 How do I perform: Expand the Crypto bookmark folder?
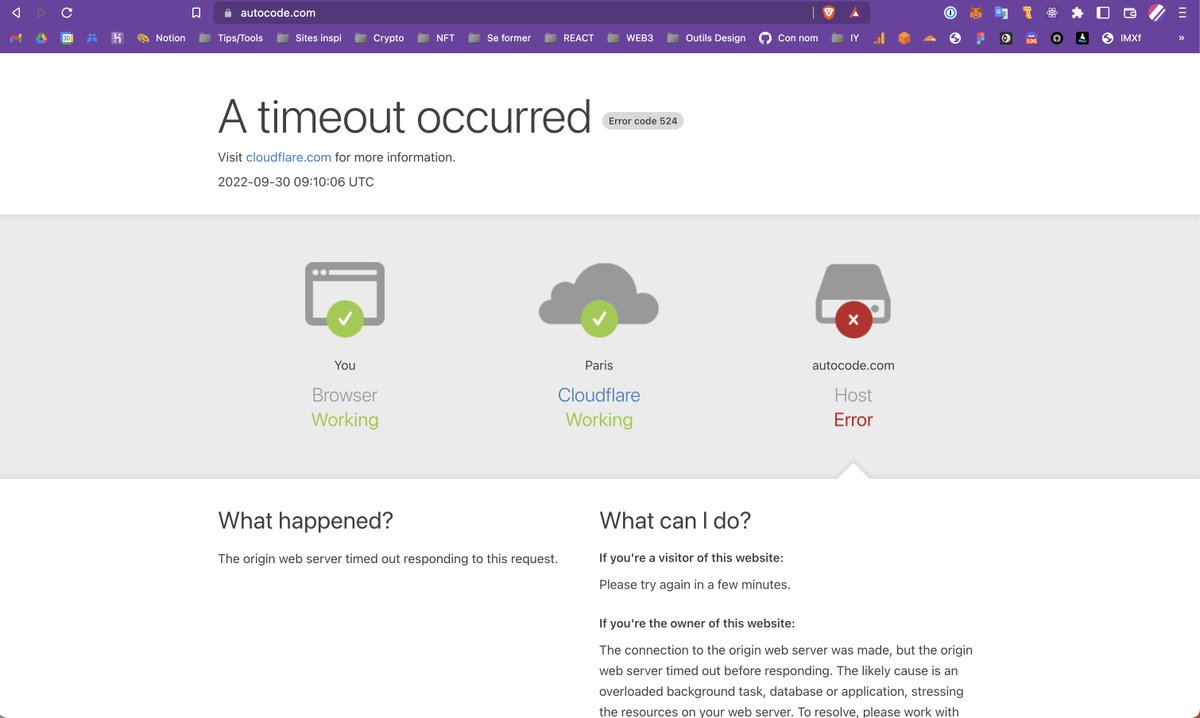tap(379, 38)
